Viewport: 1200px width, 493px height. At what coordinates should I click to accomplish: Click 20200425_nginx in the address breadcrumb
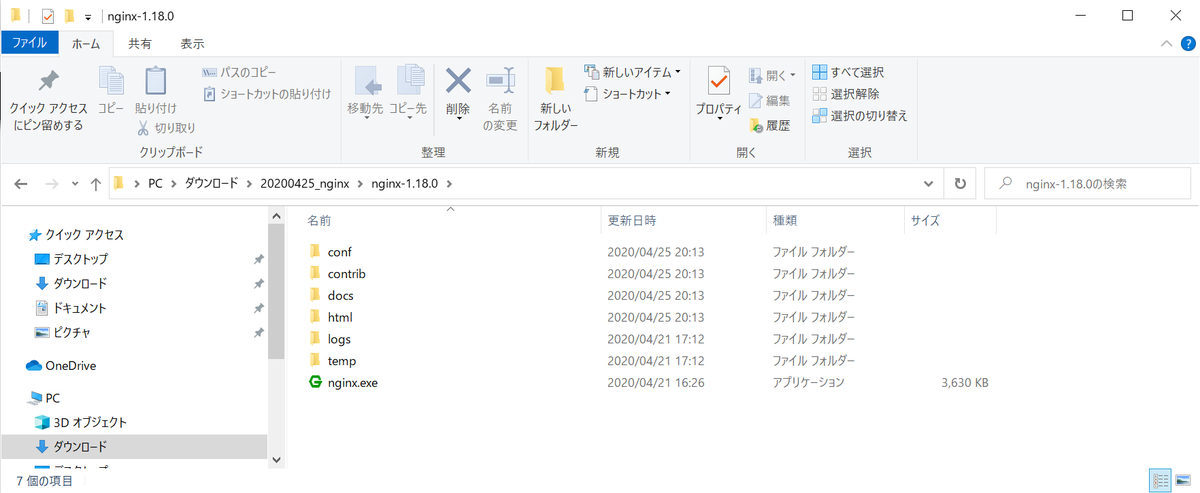click(305, 184)
